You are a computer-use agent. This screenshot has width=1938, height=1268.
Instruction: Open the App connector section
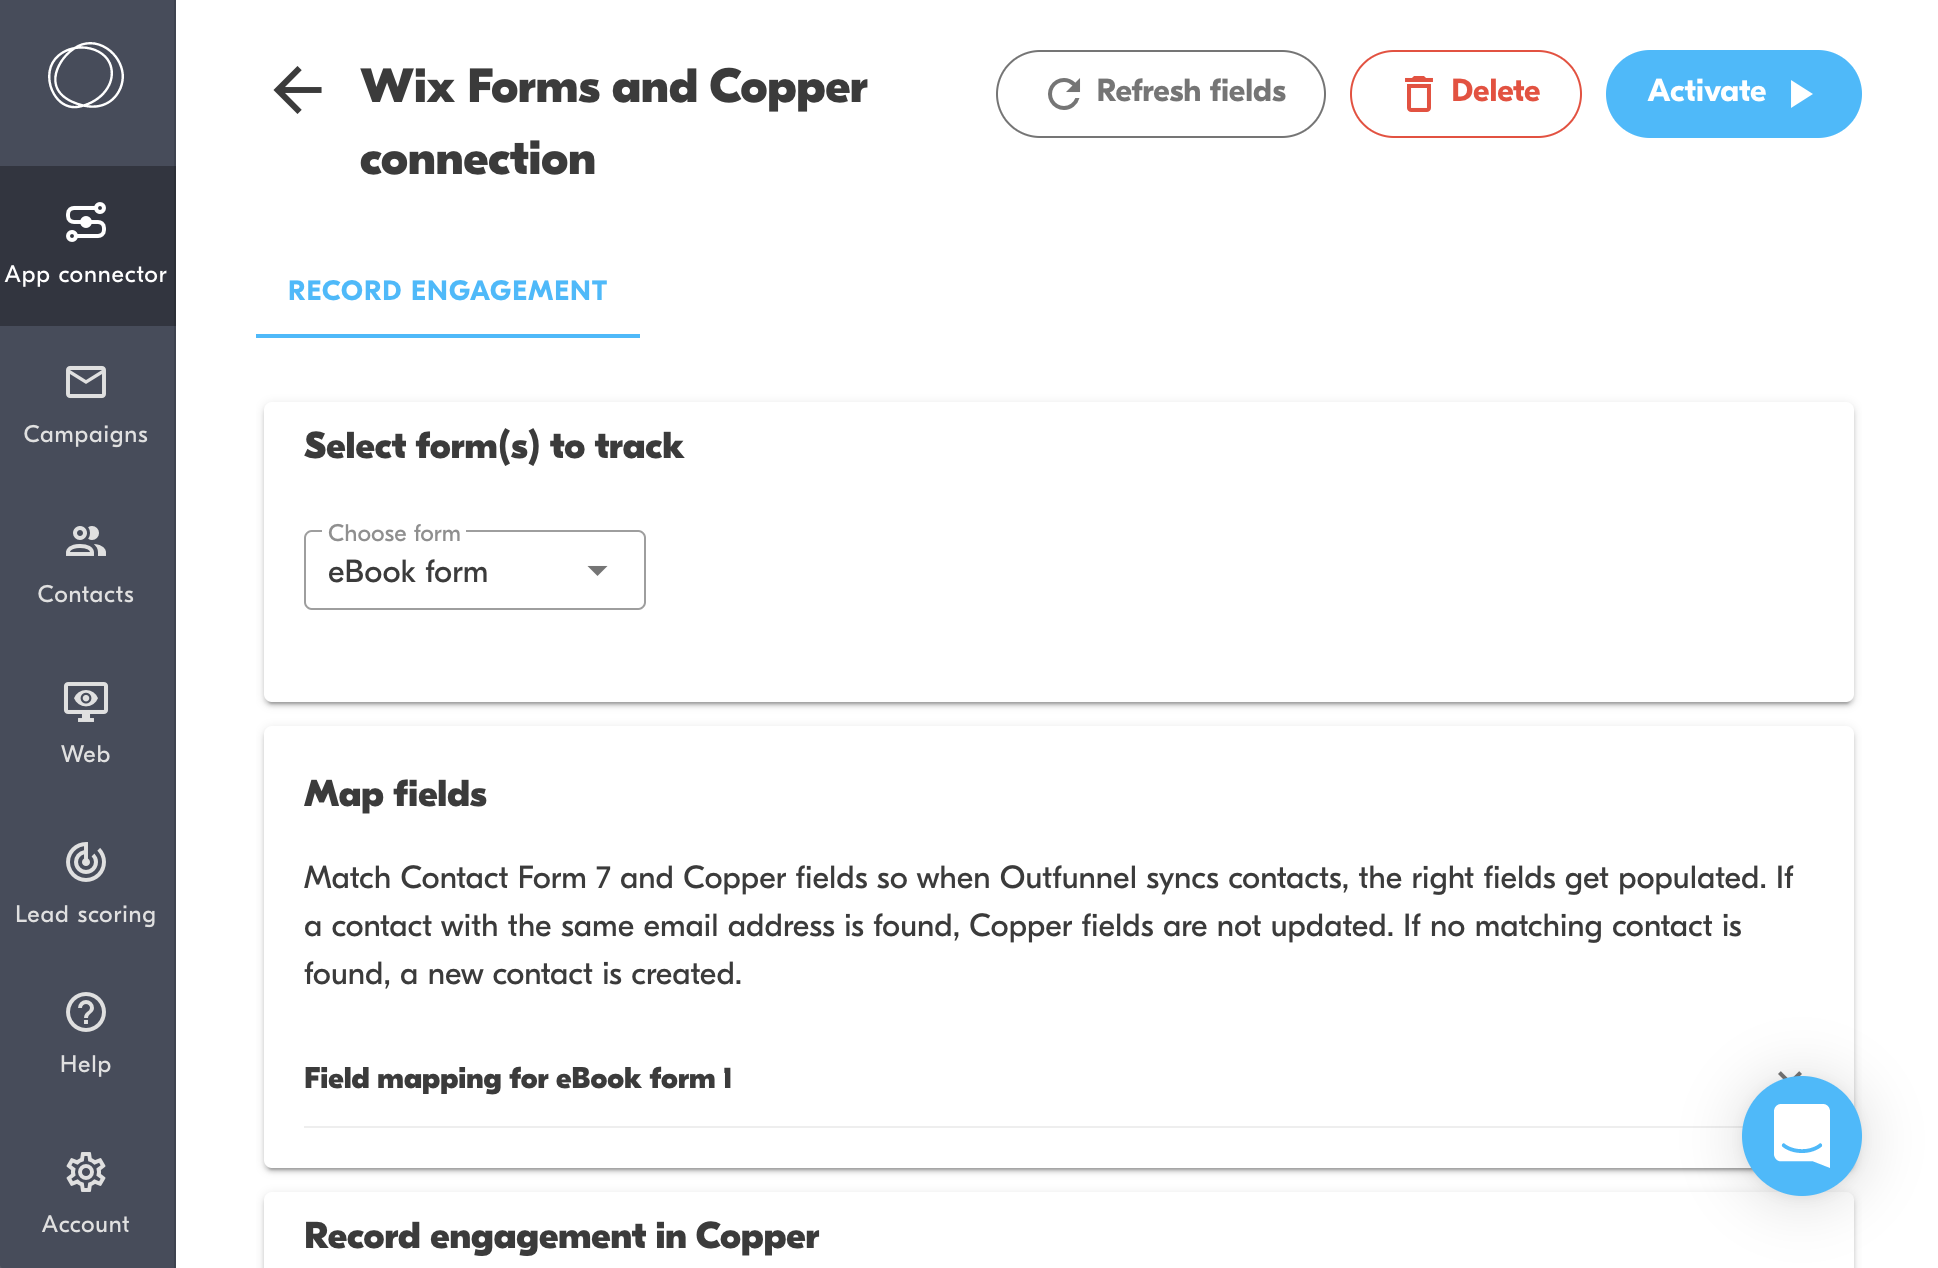tap(86, 245)
